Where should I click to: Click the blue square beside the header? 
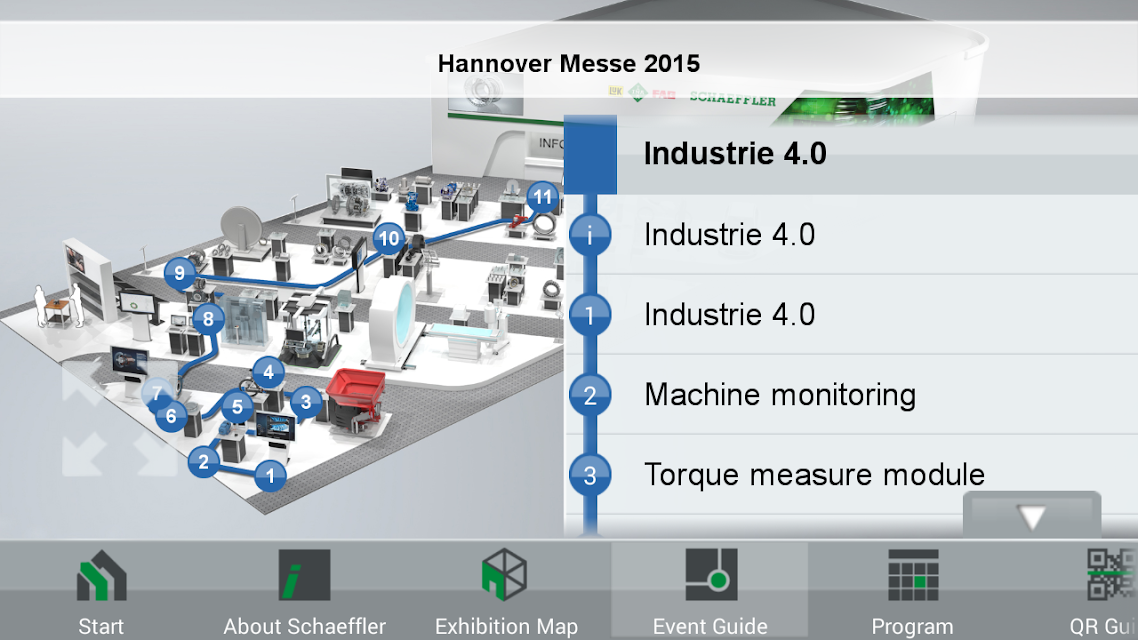(590, 154)
